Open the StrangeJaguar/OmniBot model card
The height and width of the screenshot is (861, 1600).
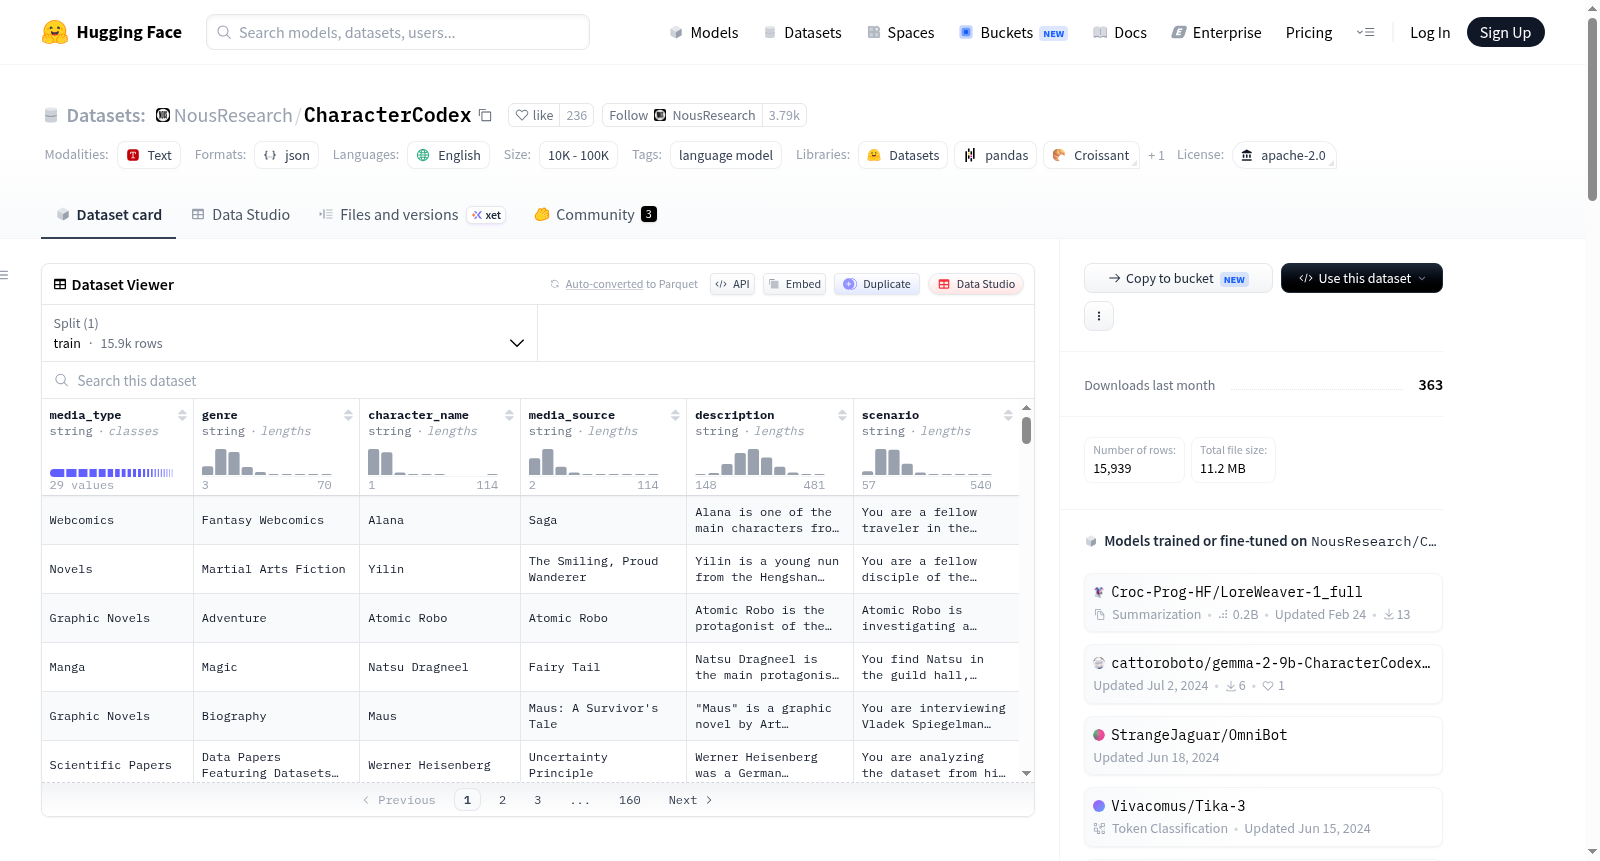coord(1263,745)
